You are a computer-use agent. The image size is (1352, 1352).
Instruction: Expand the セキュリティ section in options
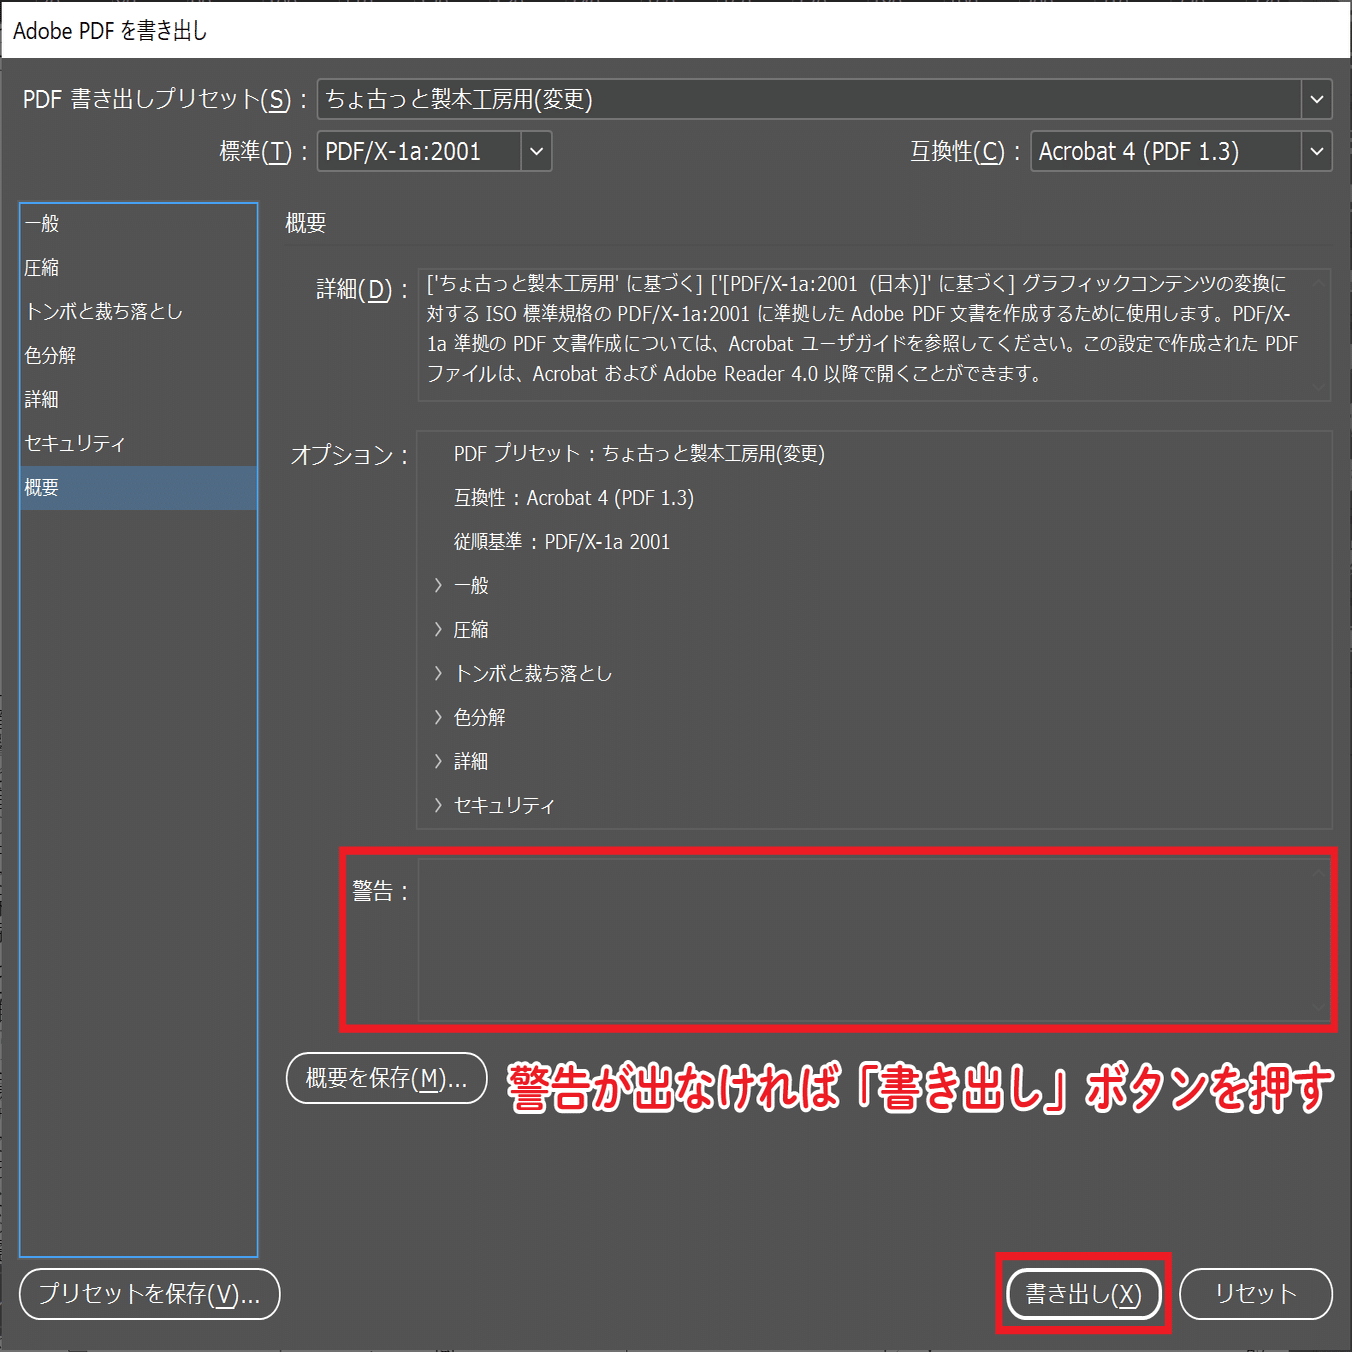(438, 806)
